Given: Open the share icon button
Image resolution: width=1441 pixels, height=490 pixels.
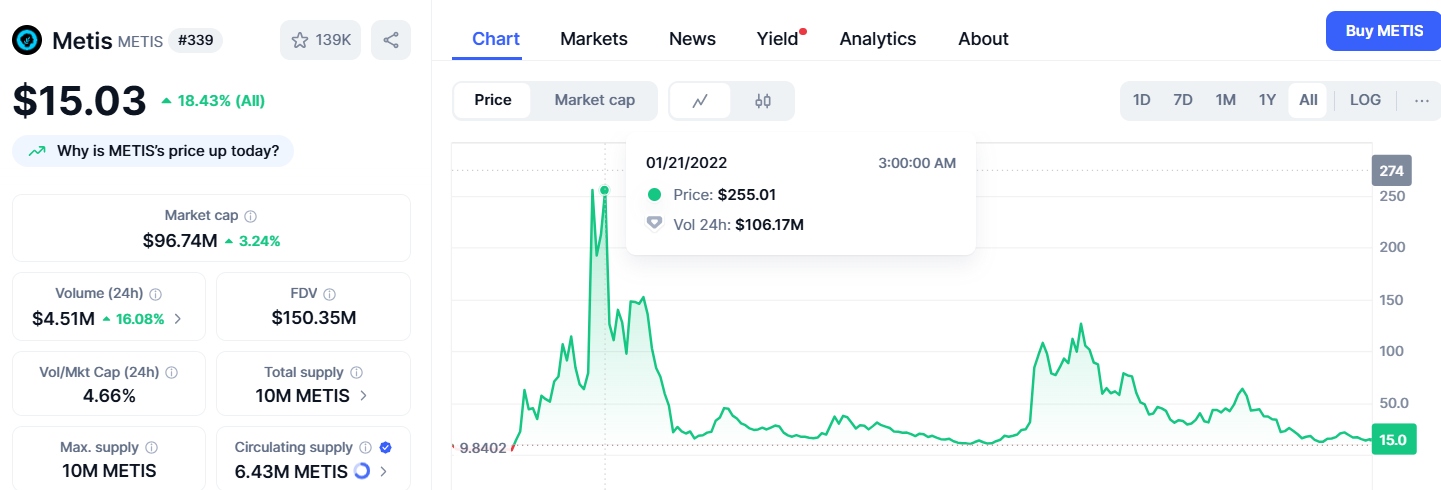Looking at the screenshot, I should tap(391, 40).
